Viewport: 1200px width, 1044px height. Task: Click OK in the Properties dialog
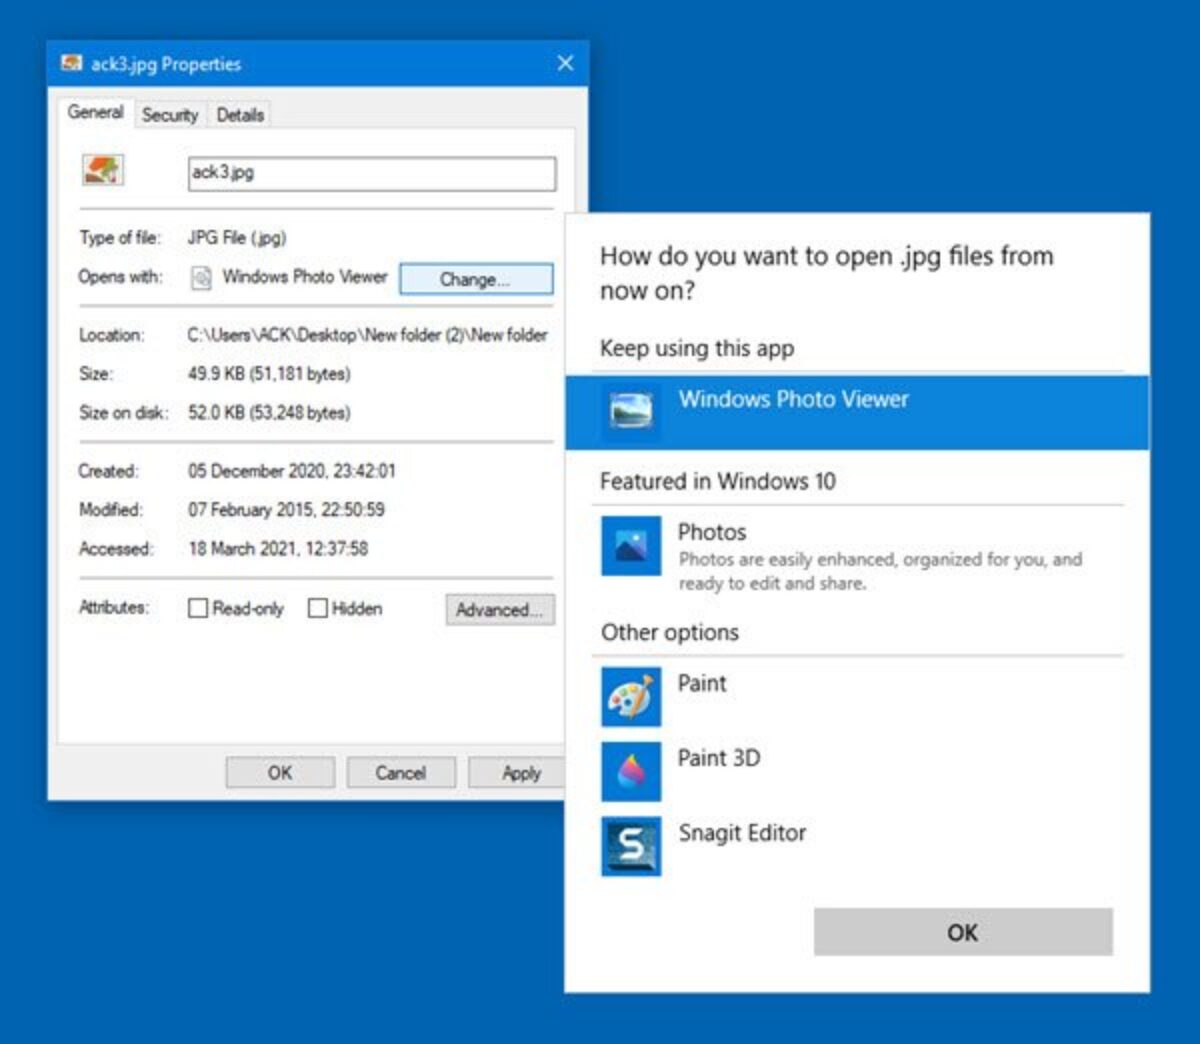coord(280,772)
